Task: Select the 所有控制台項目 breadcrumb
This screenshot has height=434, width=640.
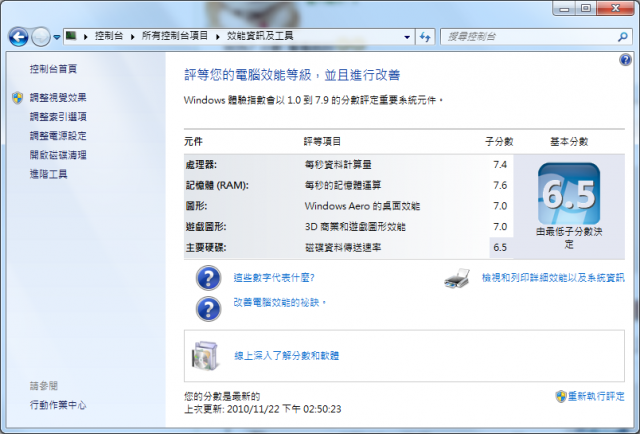Action: click(x=175, y=36)
